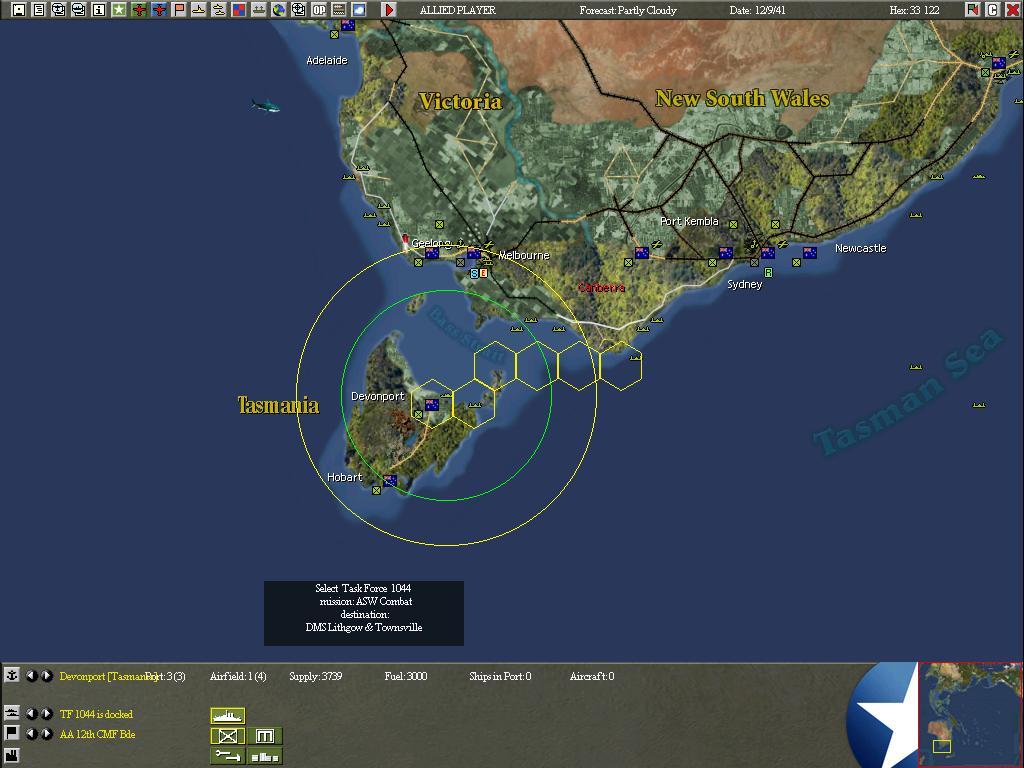Click the save game disk icon
Viewport: 1024px width, 768px height.
19,10
